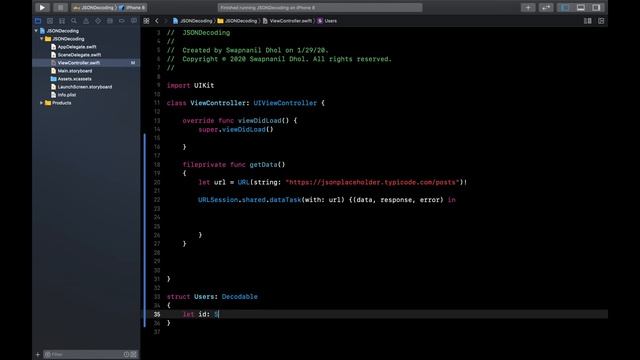Click line number 35 in the gutter
640x360 pixels.
coord(157,314)
